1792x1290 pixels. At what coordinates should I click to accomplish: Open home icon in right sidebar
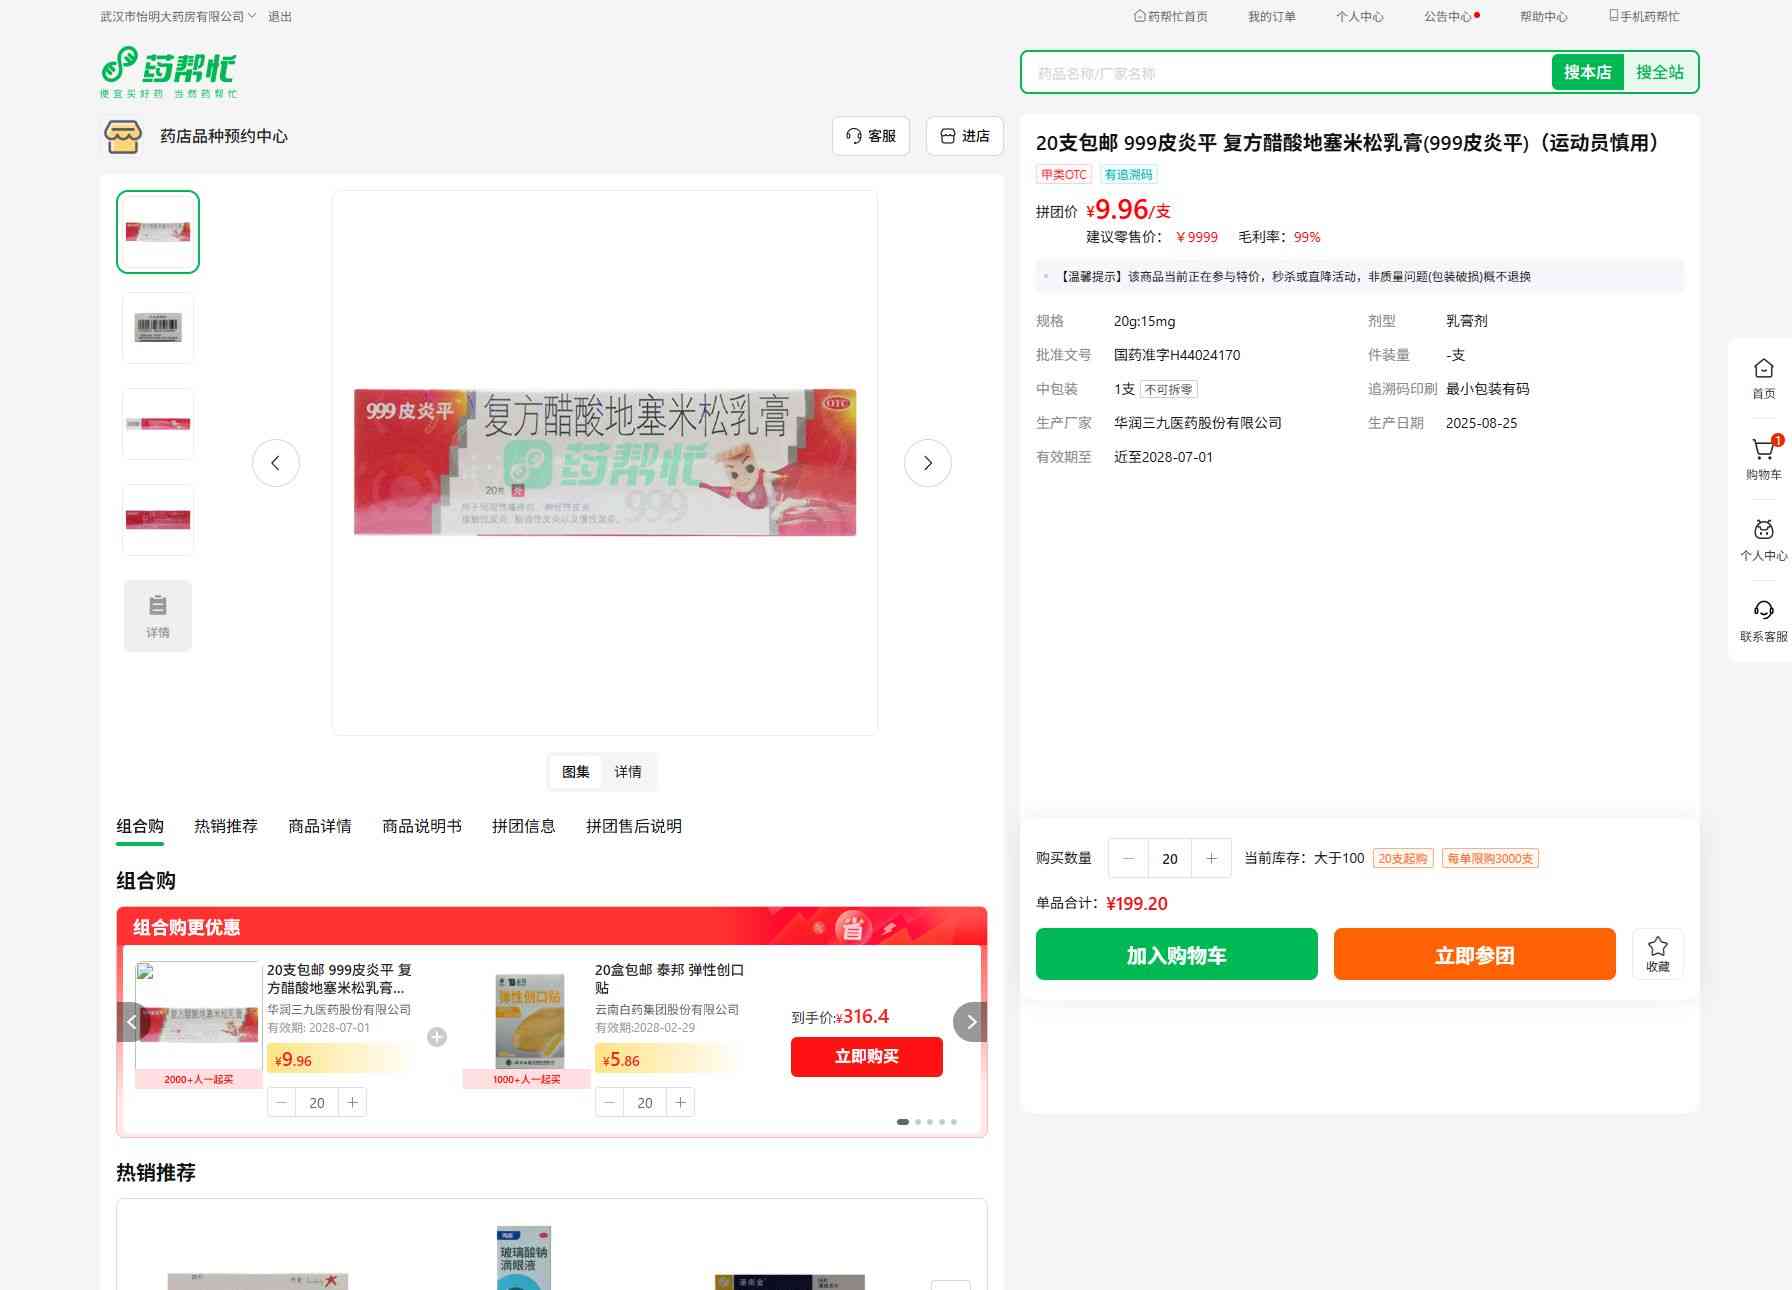[x=1763, y=370]
